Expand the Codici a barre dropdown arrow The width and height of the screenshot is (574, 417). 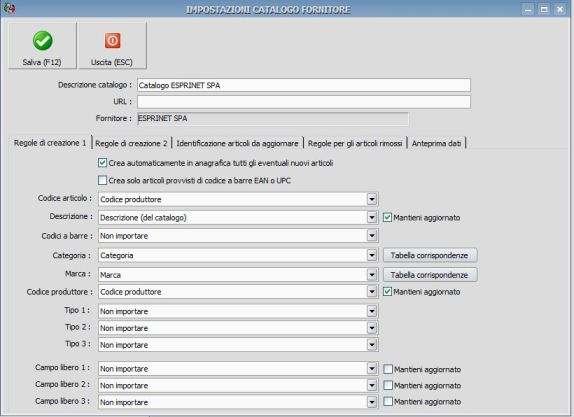coord(372,236)
